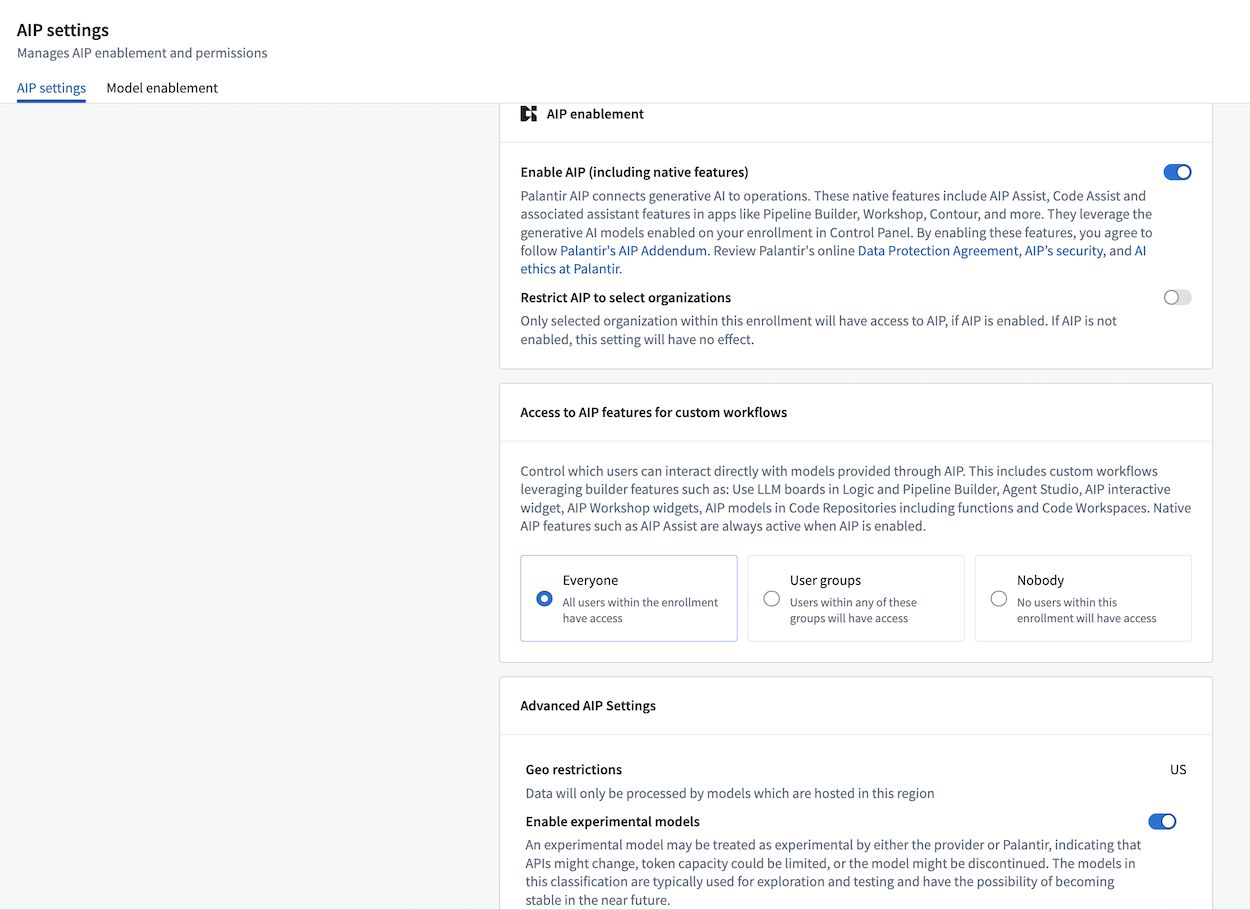Click the Geo restrictions label

click(x=574, y=770)
